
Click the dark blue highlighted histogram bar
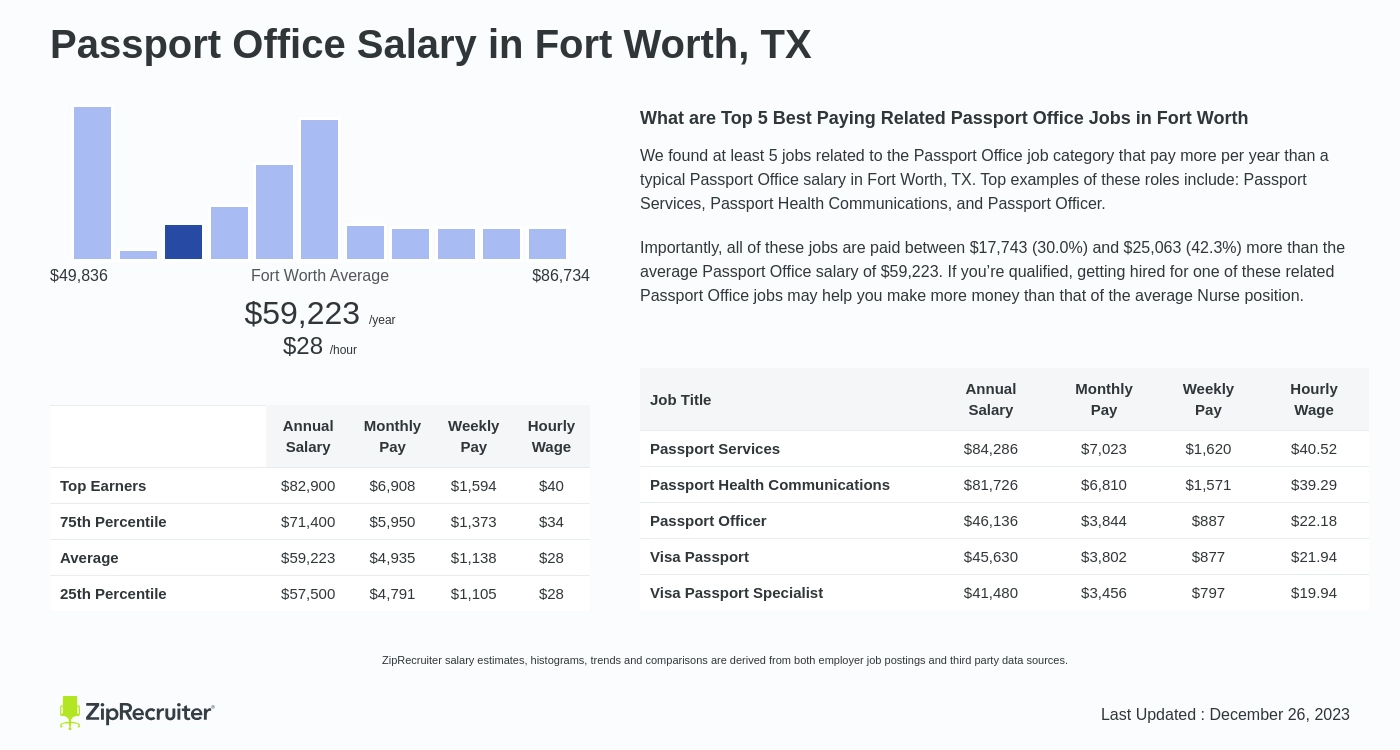tap(183, 242)
